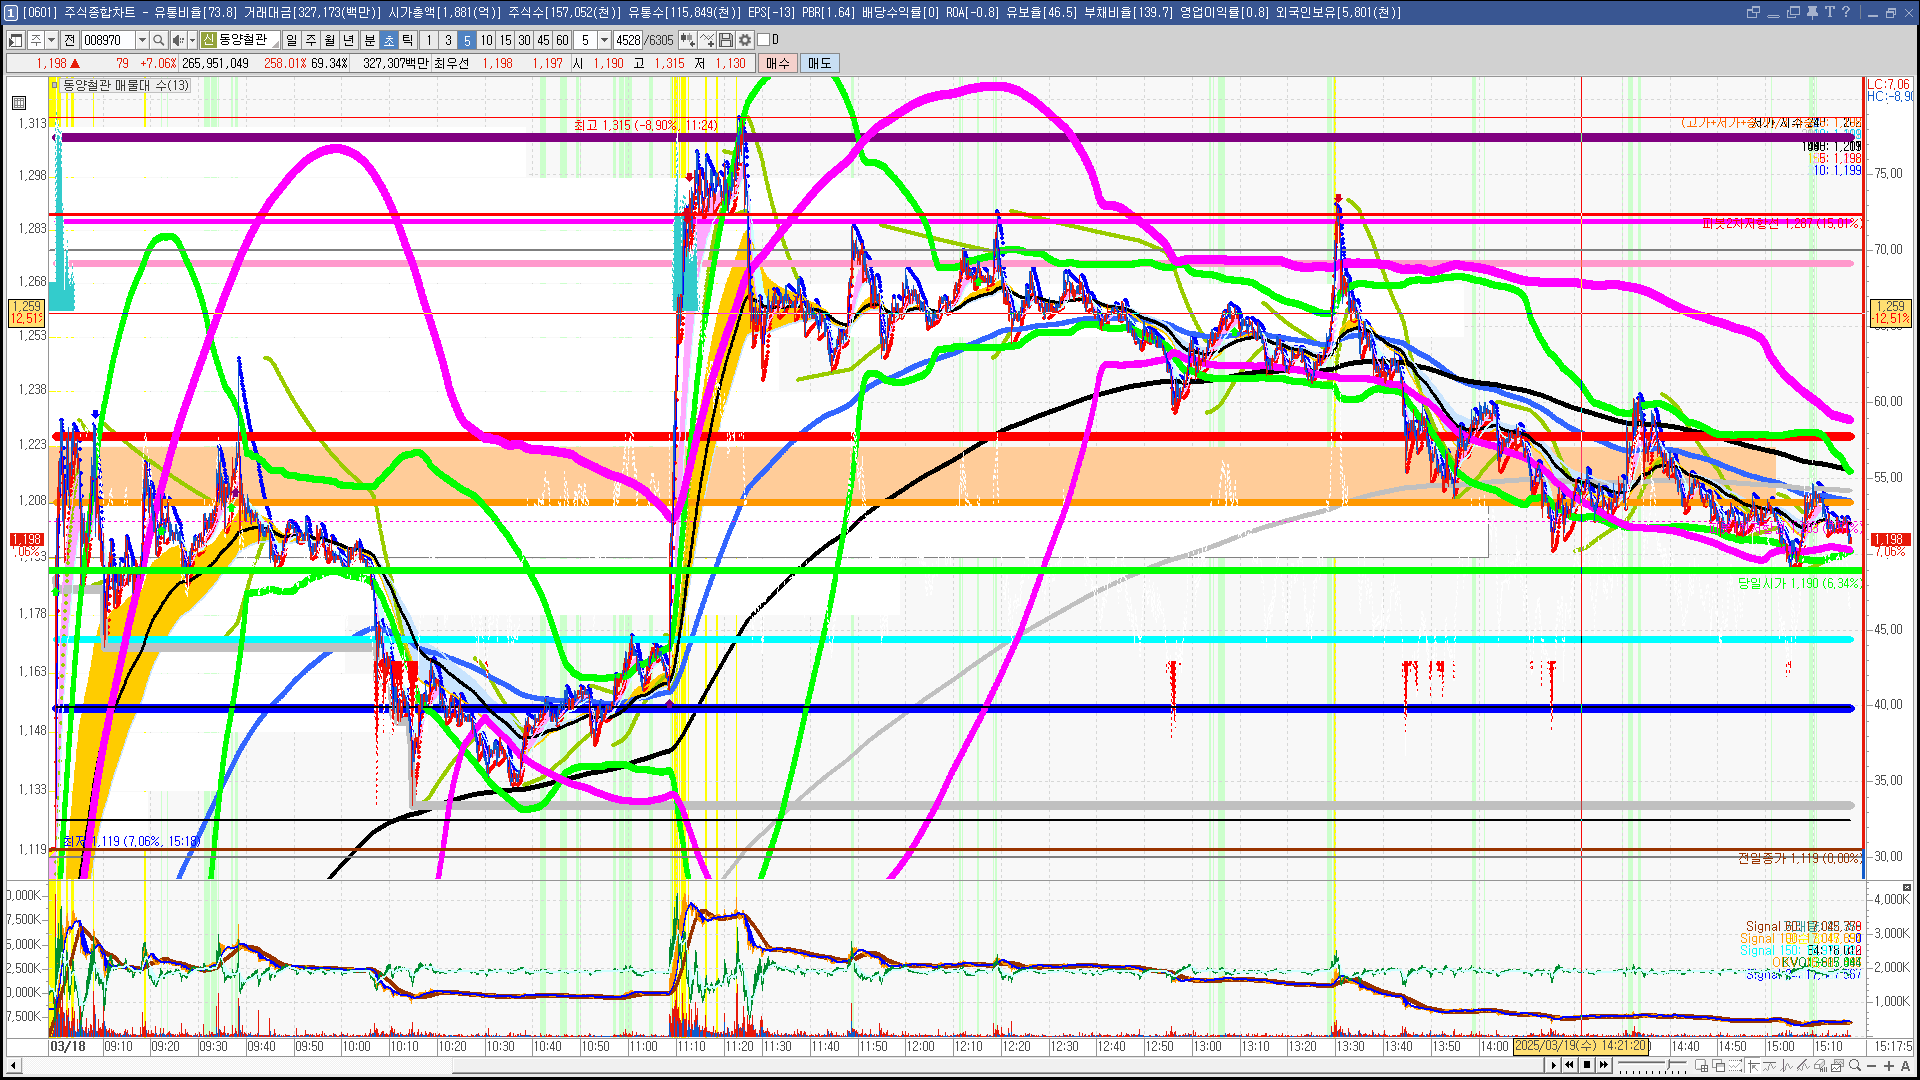This screenshot has height=1080, width=1920.
Task: Select the 10 interval tab
Action: click(x=486, y=40)
